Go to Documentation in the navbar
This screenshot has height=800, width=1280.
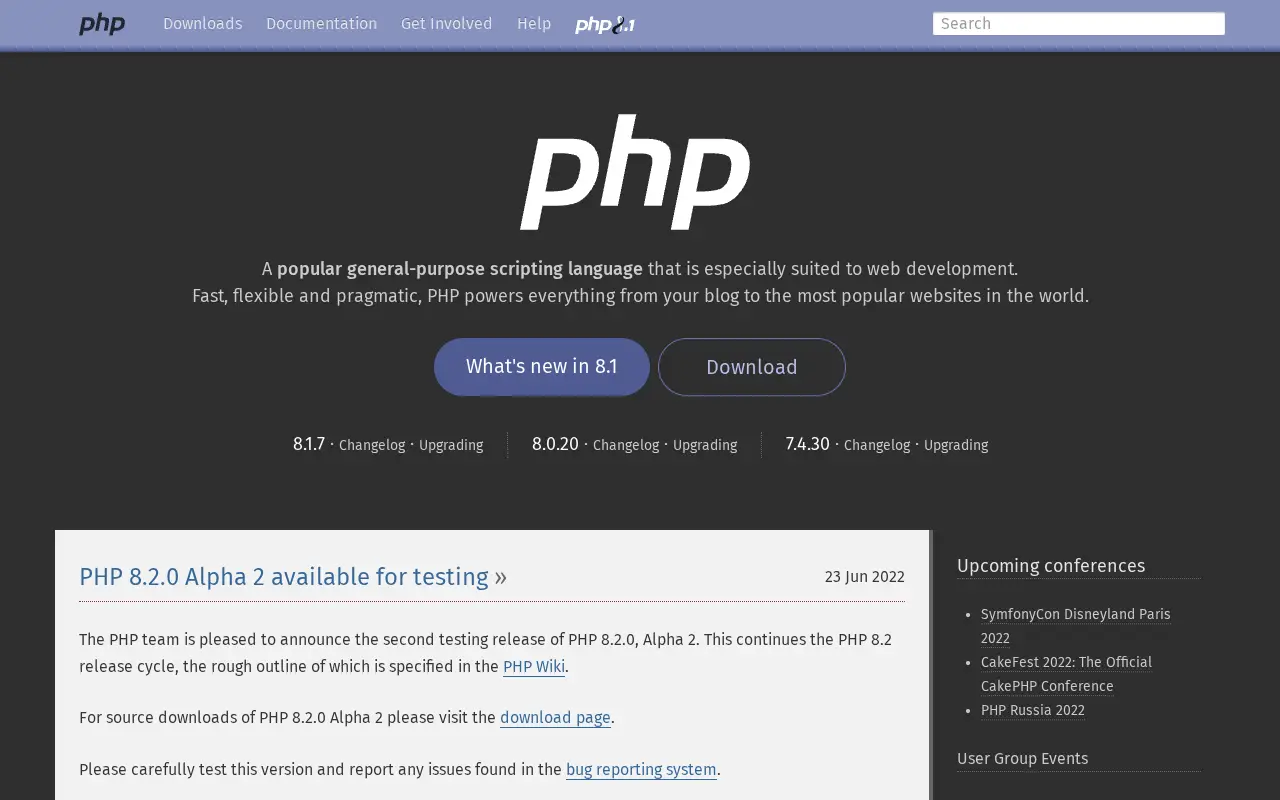click(321, 24)
